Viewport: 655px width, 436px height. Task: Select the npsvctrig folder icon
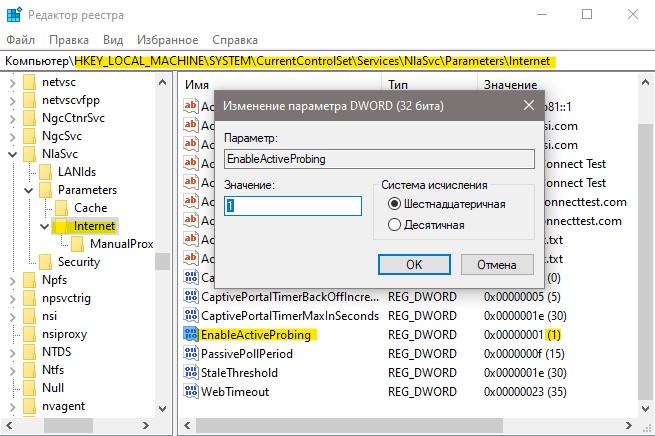(x=30, y=298)
